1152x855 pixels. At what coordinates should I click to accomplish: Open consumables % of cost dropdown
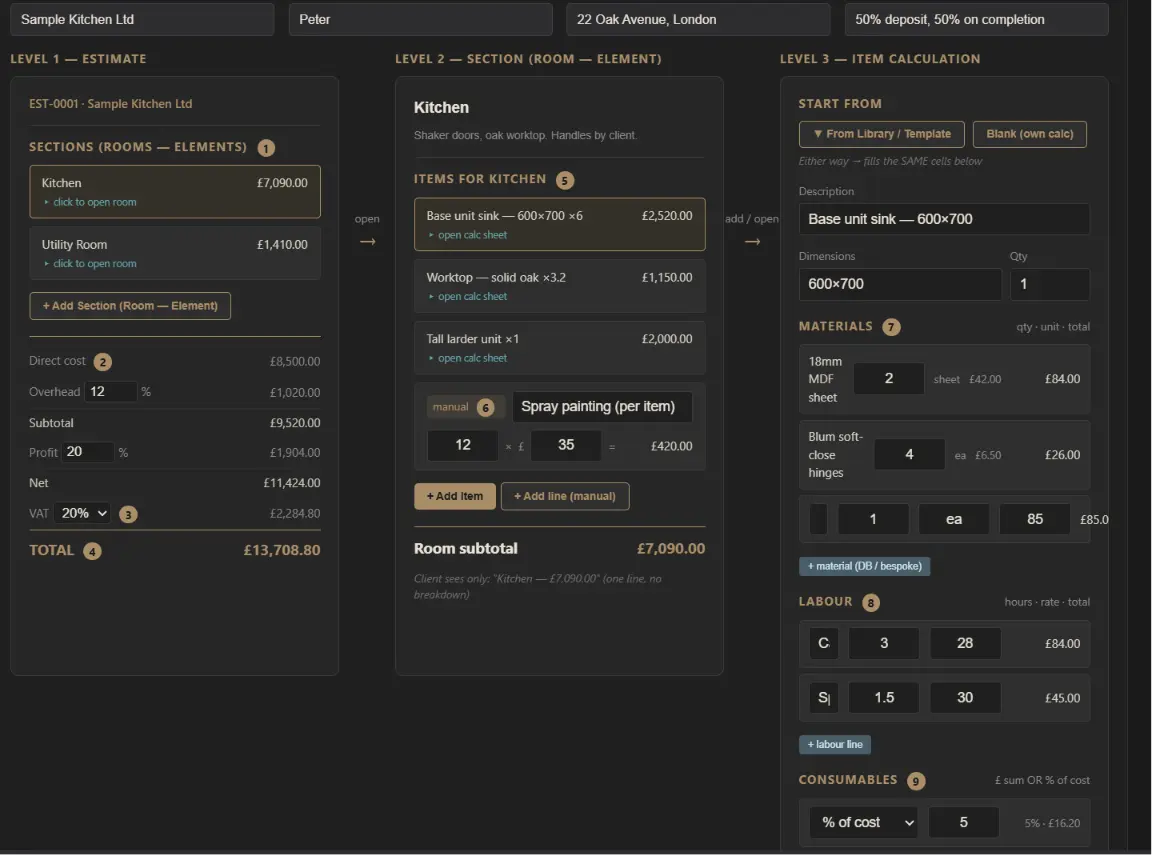pyautogui.click(x=864, y=822)
